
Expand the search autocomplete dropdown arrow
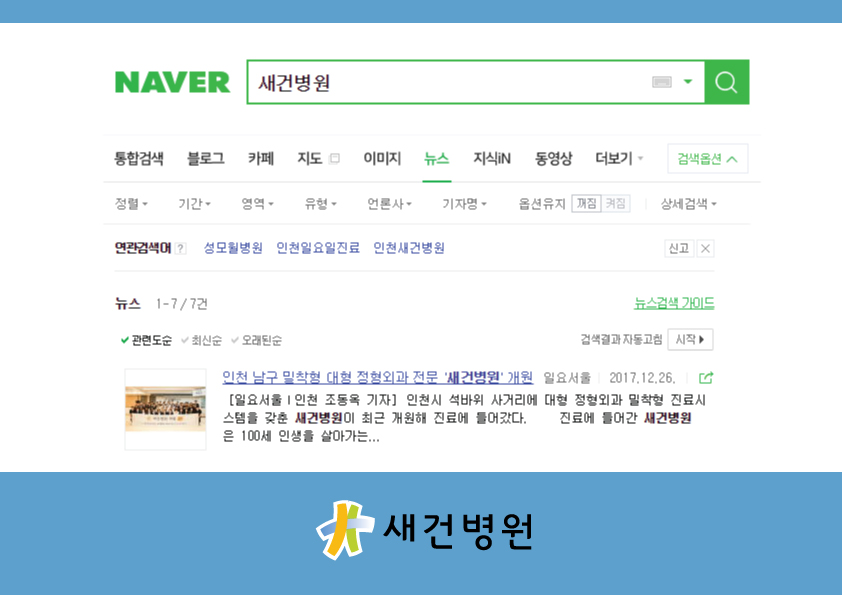(x=688, y=82)
